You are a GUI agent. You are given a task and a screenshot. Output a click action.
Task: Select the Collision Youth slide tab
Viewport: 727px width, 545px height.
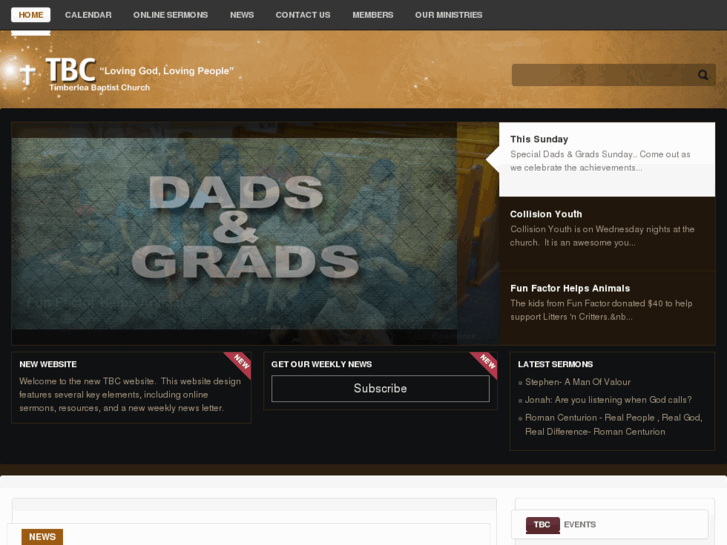[x=607, y=234]
